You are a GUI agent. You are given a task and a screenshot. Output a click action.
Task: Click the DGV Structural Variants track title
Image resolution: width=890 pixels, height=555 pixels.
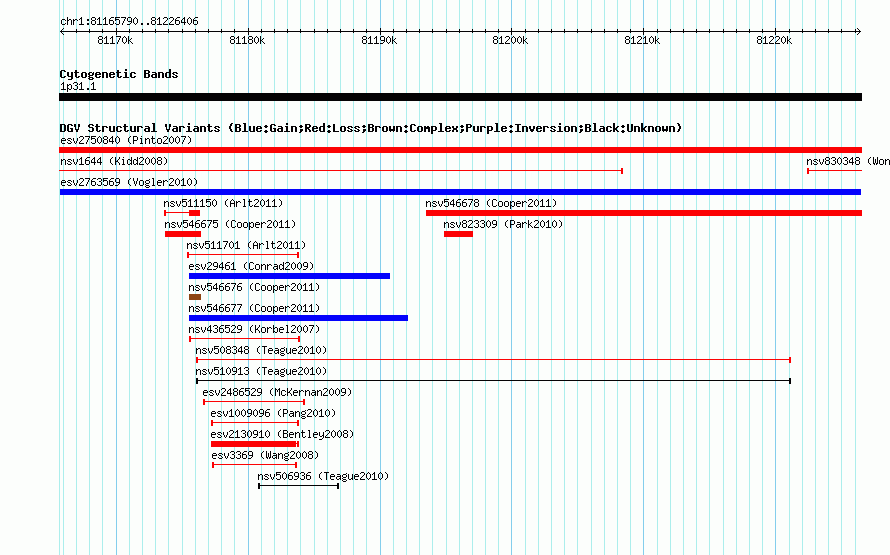click(371, 128)
